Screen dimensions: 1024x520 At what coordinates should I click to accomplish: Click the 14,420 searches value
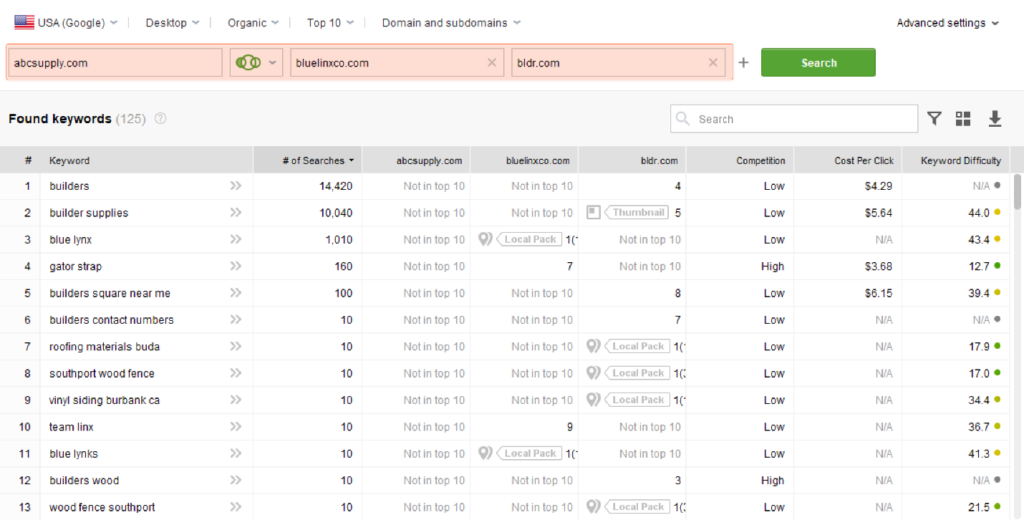(336, 186)
